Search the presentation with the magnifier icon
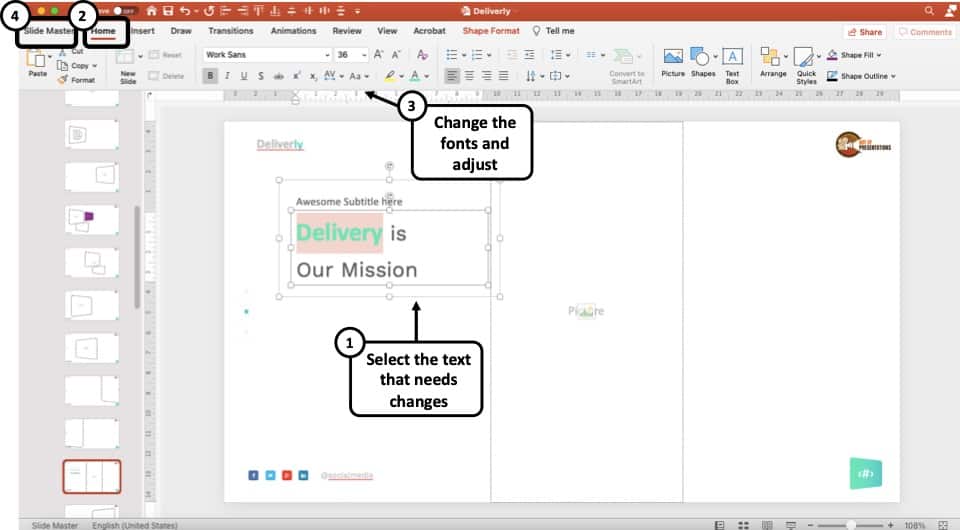 point(929,10)
